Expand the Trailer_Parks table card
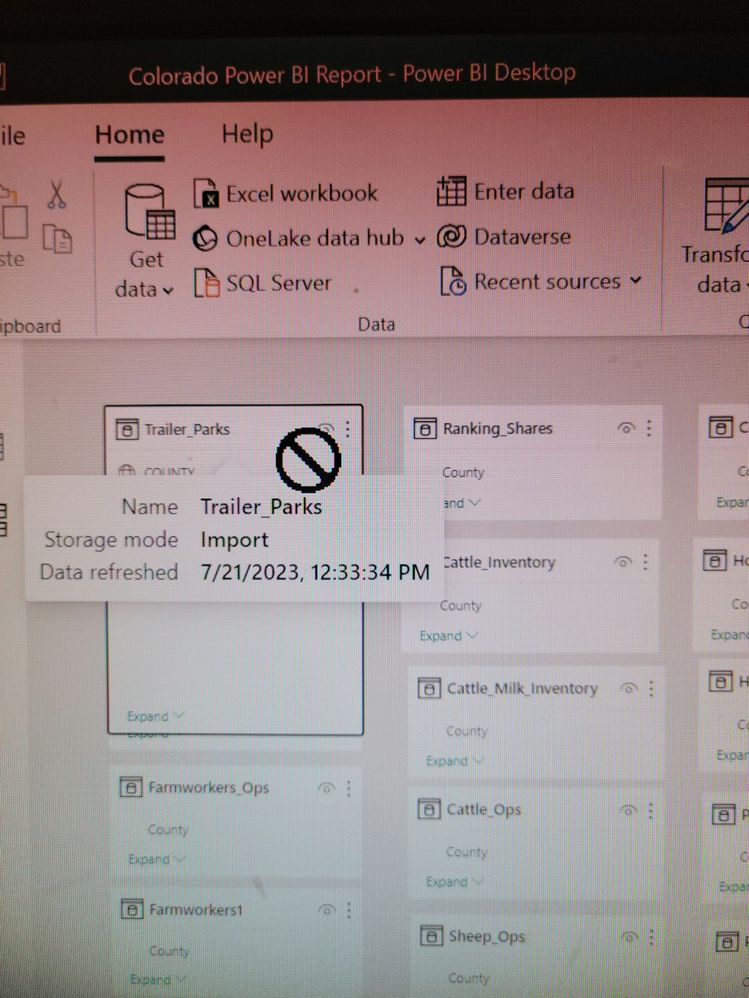The image size is (749, 998). coord(155,716)
